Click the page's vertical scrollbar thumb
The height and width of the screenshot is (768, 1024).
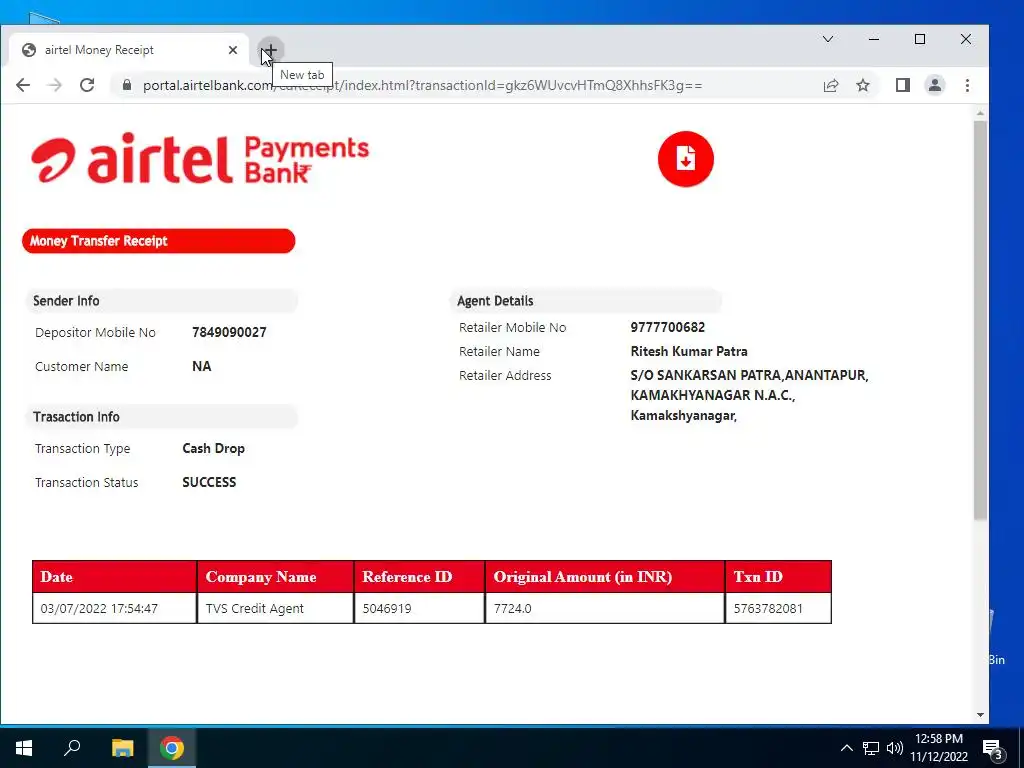[x=980, y=320]
